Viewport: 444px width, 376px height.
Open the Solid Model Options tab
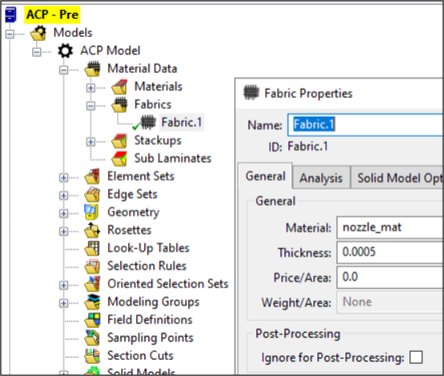coord(397,178)
